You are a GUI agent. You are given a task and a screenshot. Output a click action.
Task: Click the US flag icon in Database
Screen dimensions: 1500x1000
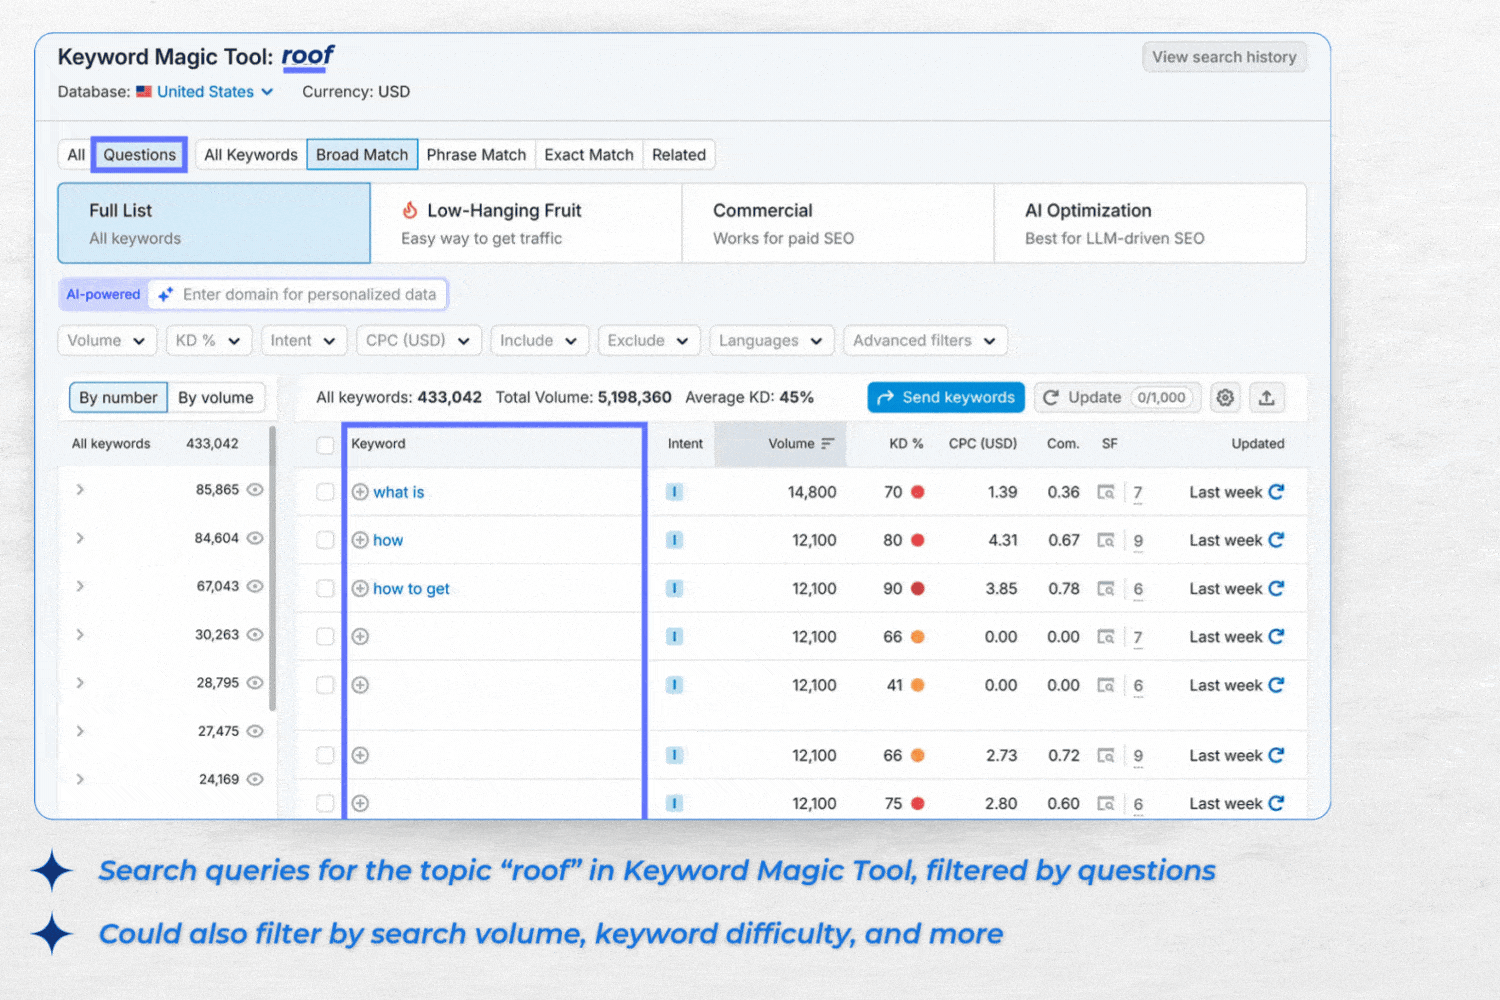[144, 91]
